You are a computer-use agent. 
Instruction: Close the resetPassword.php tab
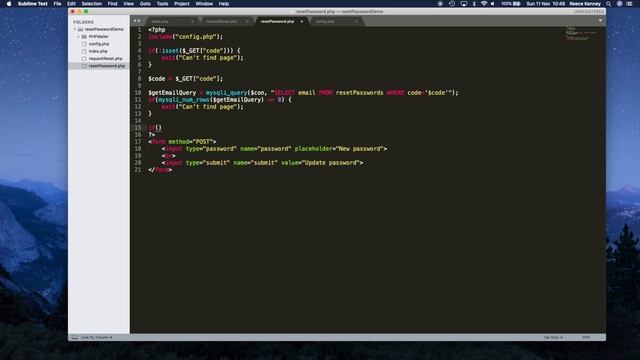[302, 21]
